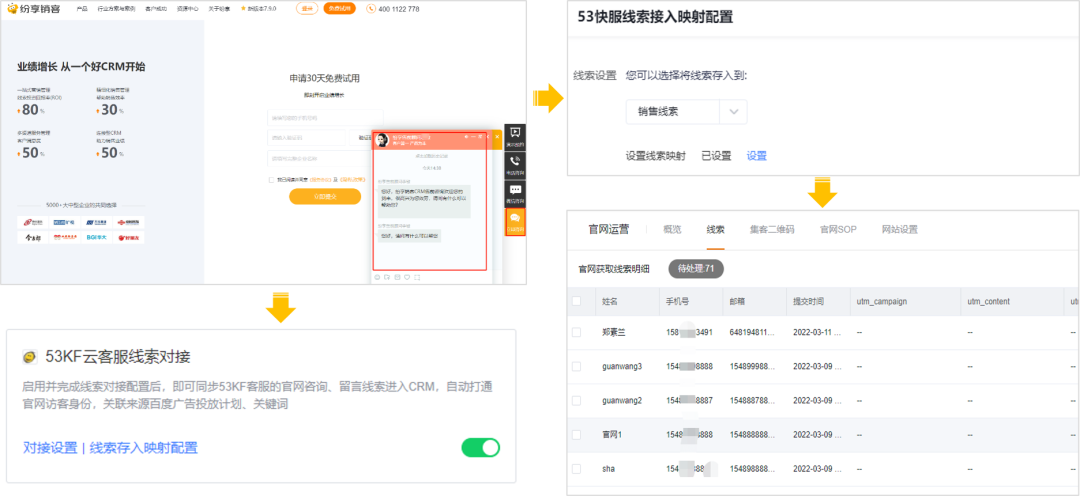Viewport: 1080px width, 496px height.
Task: Open the 演示预约 demo booking sidebar icon
Action: point(515,137)
